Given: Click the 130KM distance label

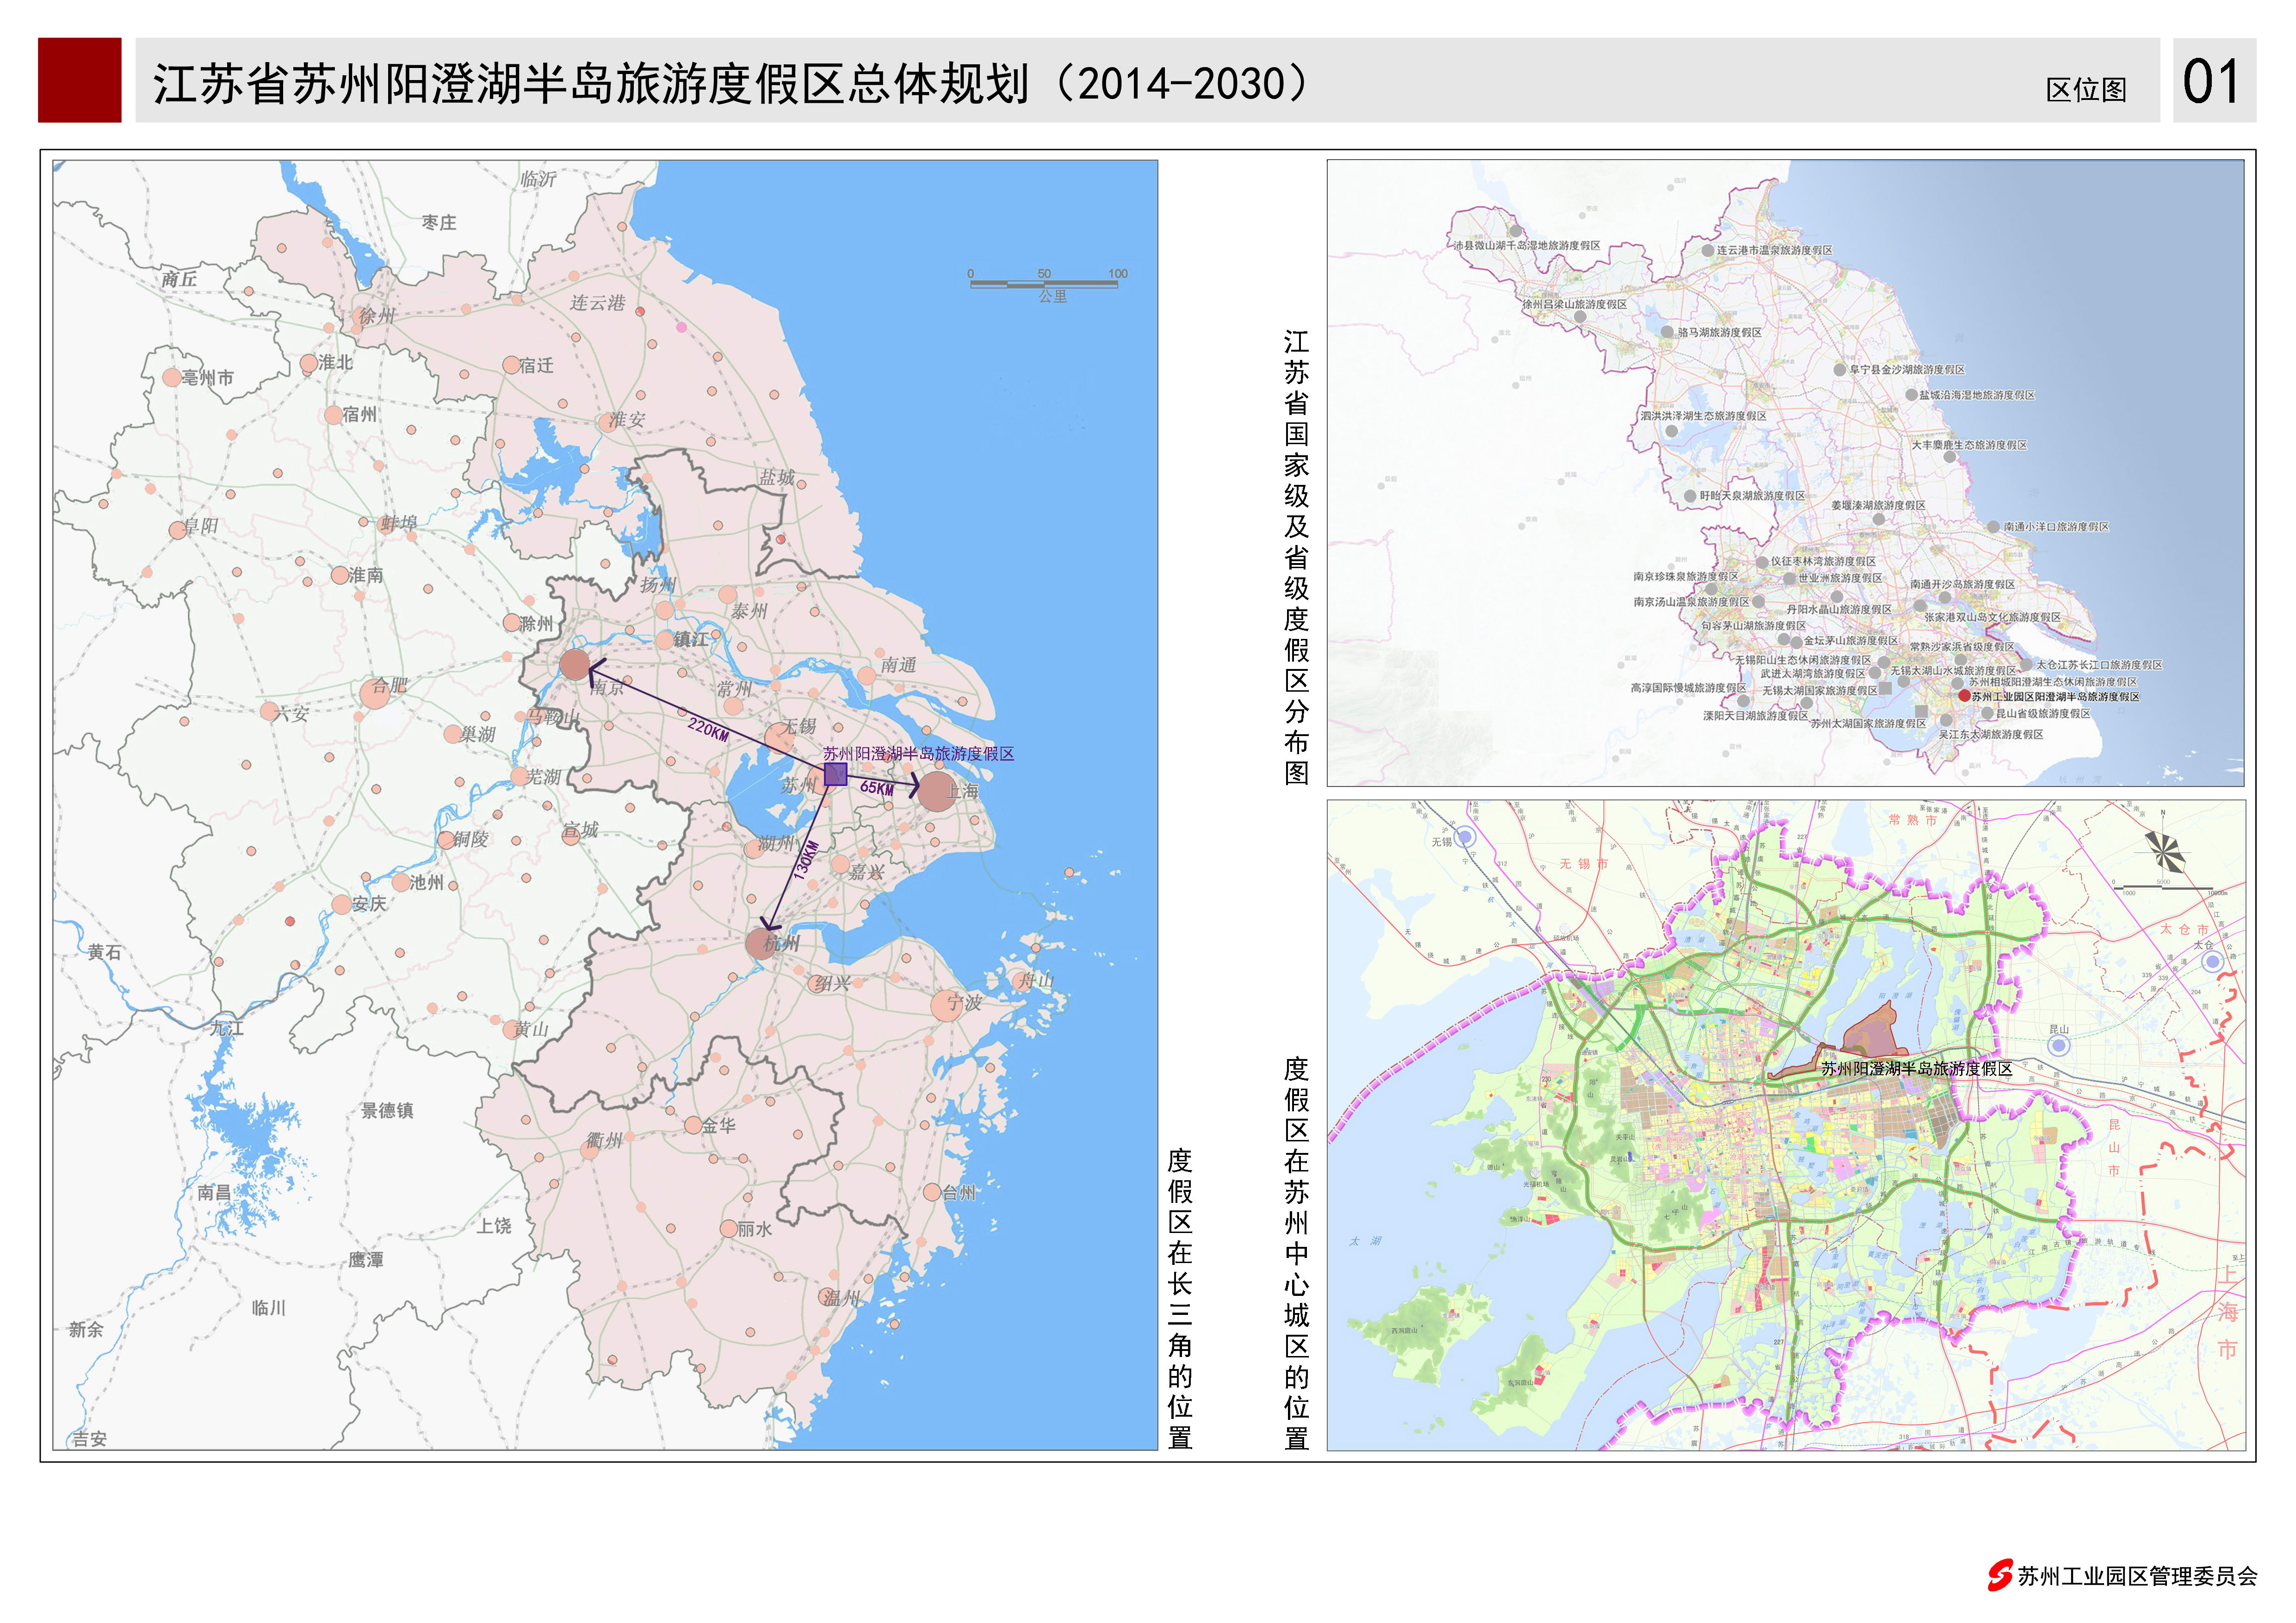Looking at the screenshot, I should (806, 859).
